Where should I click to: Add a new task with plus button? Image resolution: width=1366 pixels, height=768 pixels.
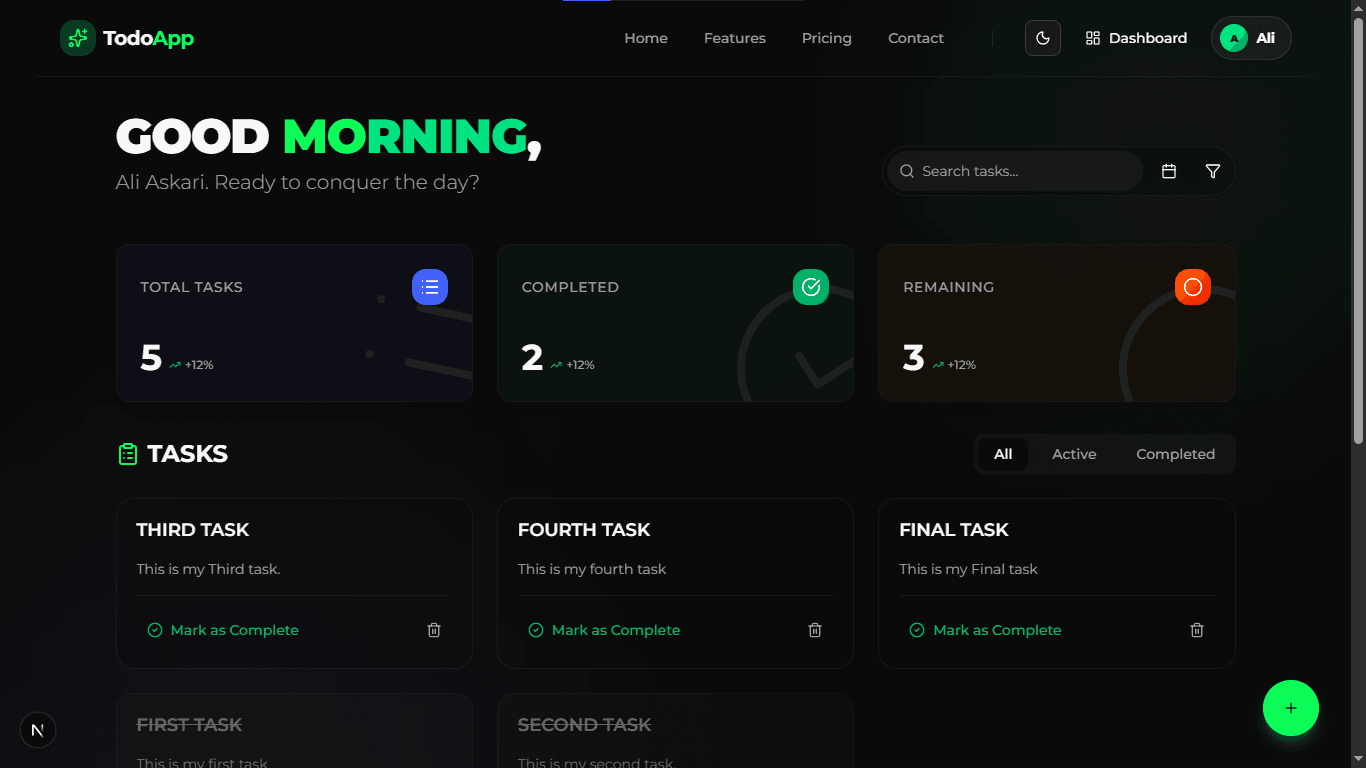(x=1291, y=708)
